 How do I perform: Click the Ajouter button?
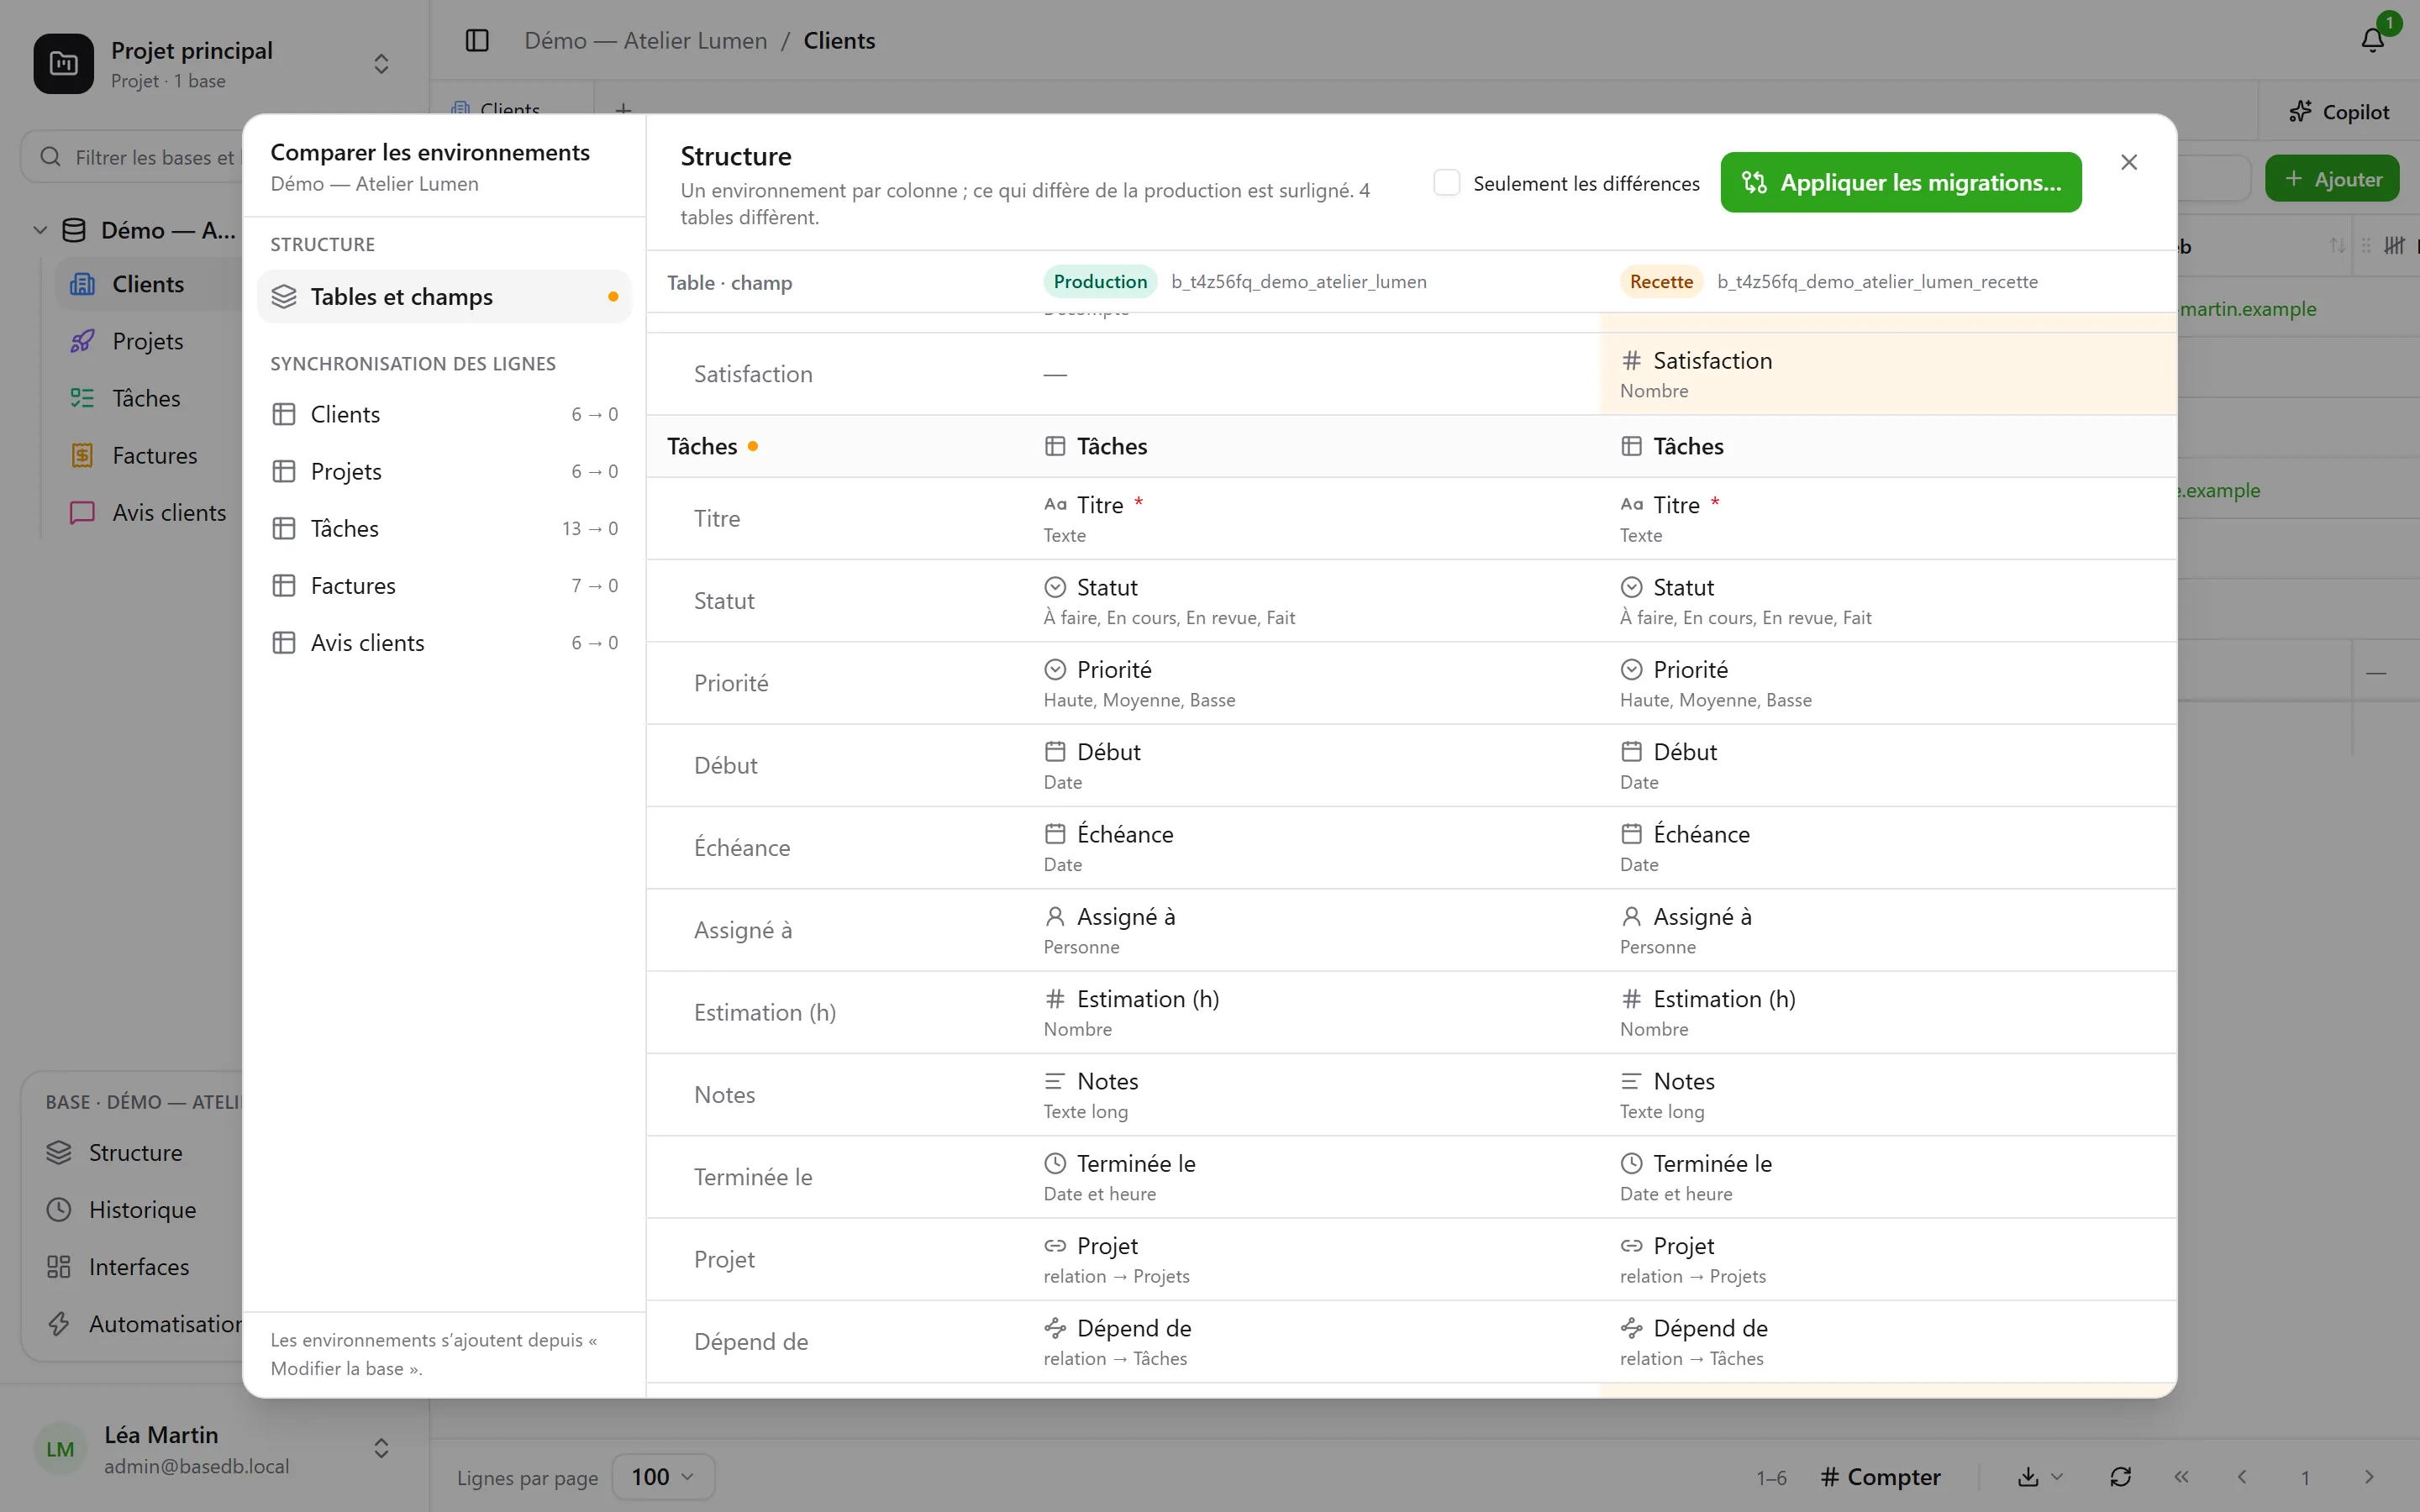coord(2332,178)
